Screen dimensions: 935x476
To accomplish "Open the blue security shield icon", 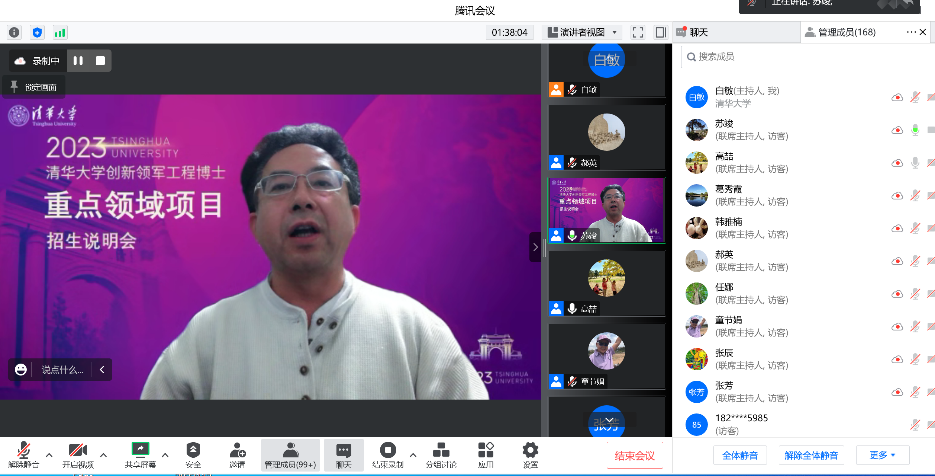I will [37, 33].
